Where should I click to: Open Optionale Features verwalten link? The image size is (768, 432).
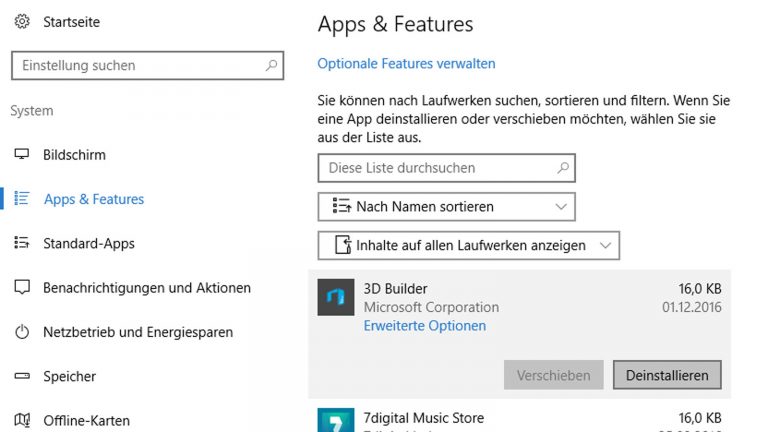[407, 64]
